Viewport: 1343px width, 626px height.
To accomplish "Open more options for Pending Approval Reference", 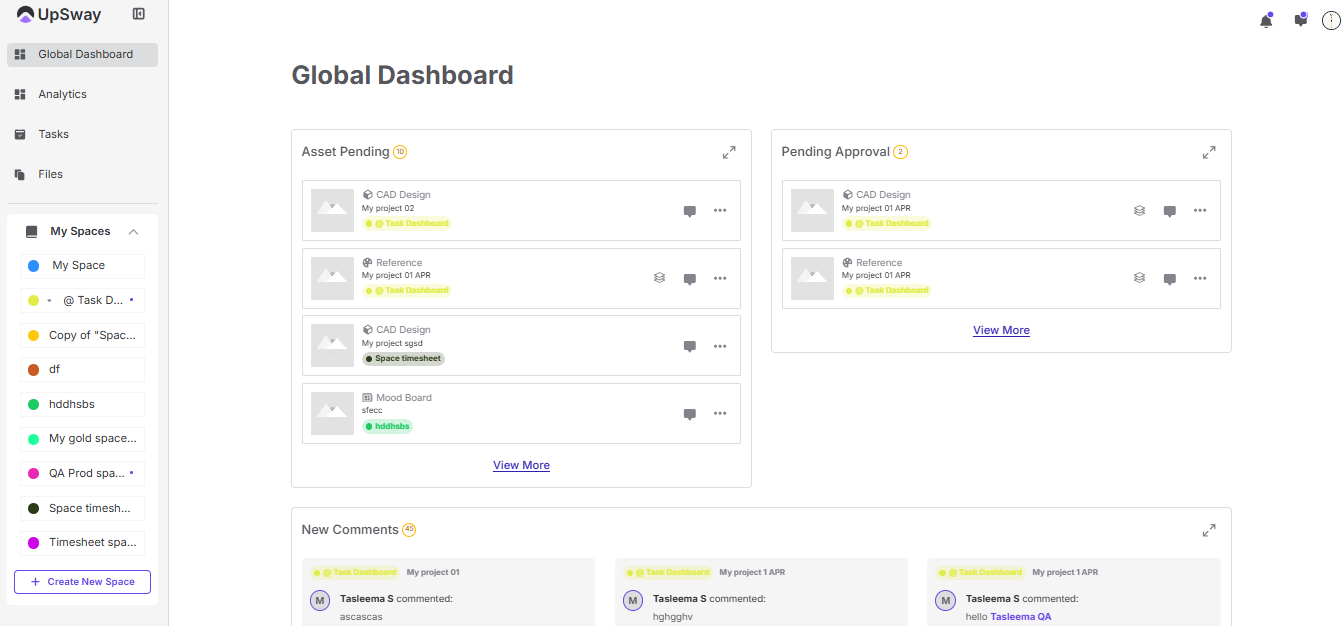I will click(1200, 279).
